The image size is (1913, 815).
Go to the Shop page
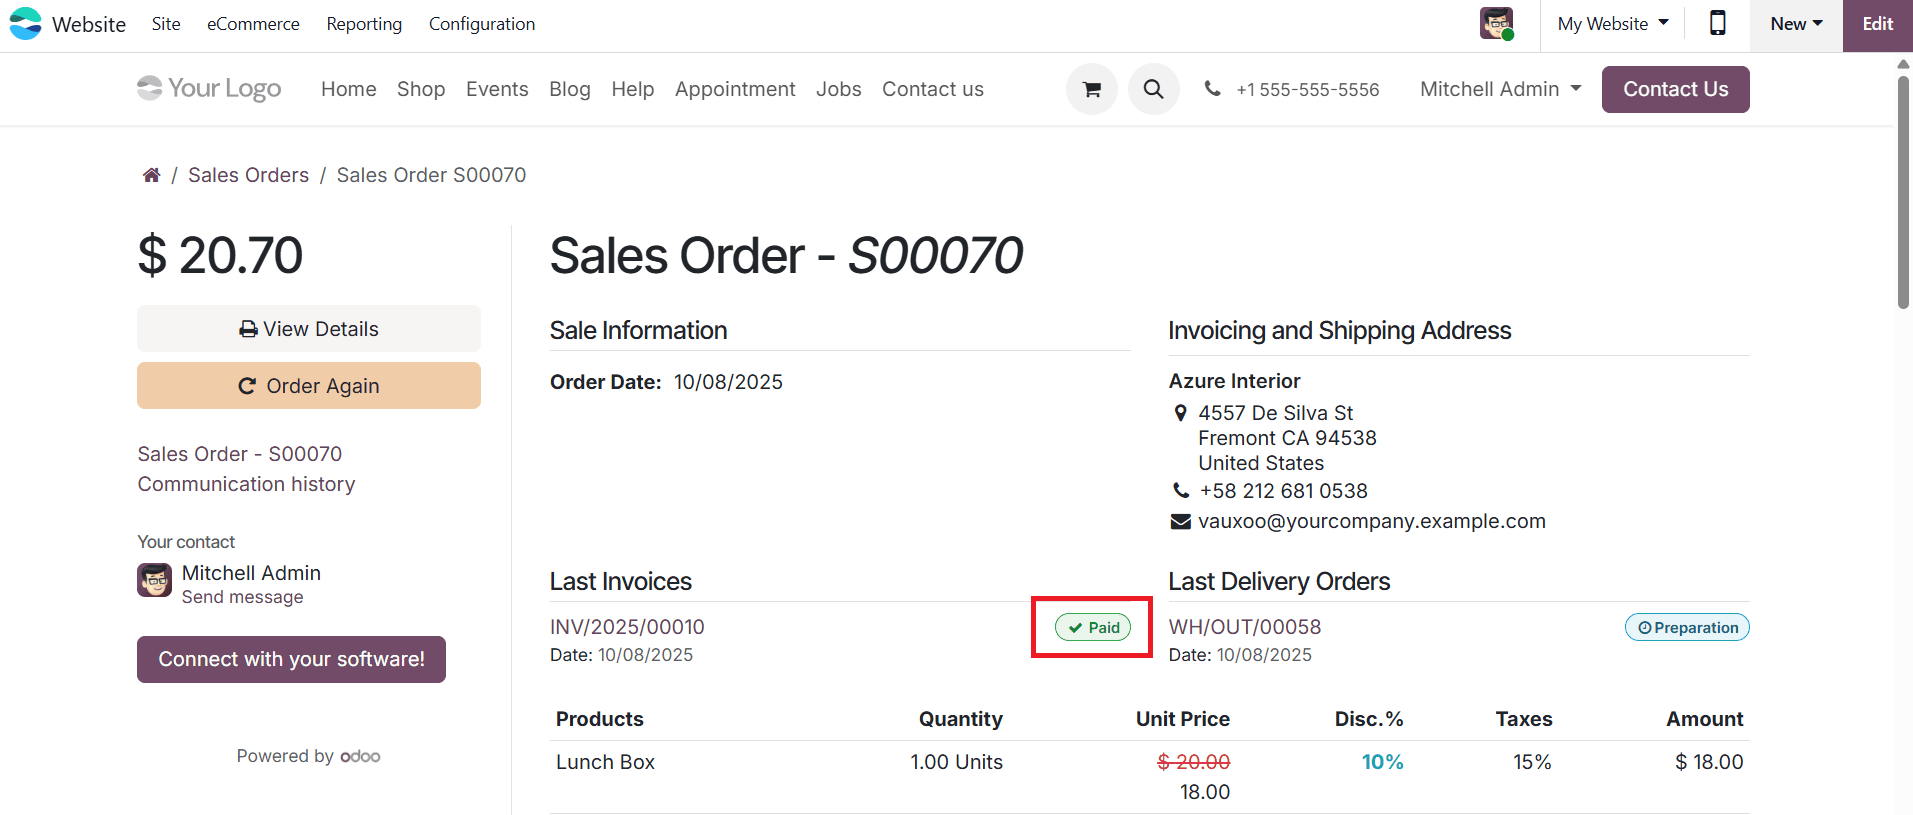point(421,89)
